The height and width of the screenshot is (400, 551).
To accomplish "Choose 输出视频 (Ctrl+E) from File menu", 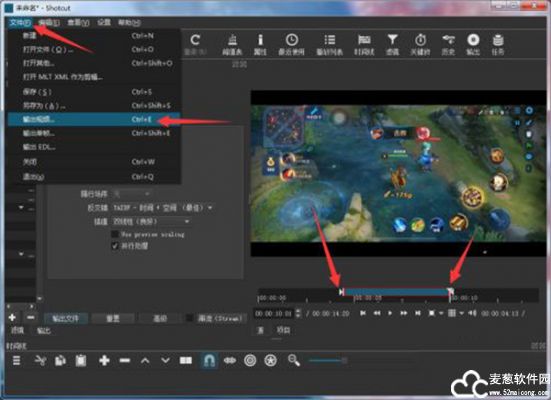I will point(94,120).
